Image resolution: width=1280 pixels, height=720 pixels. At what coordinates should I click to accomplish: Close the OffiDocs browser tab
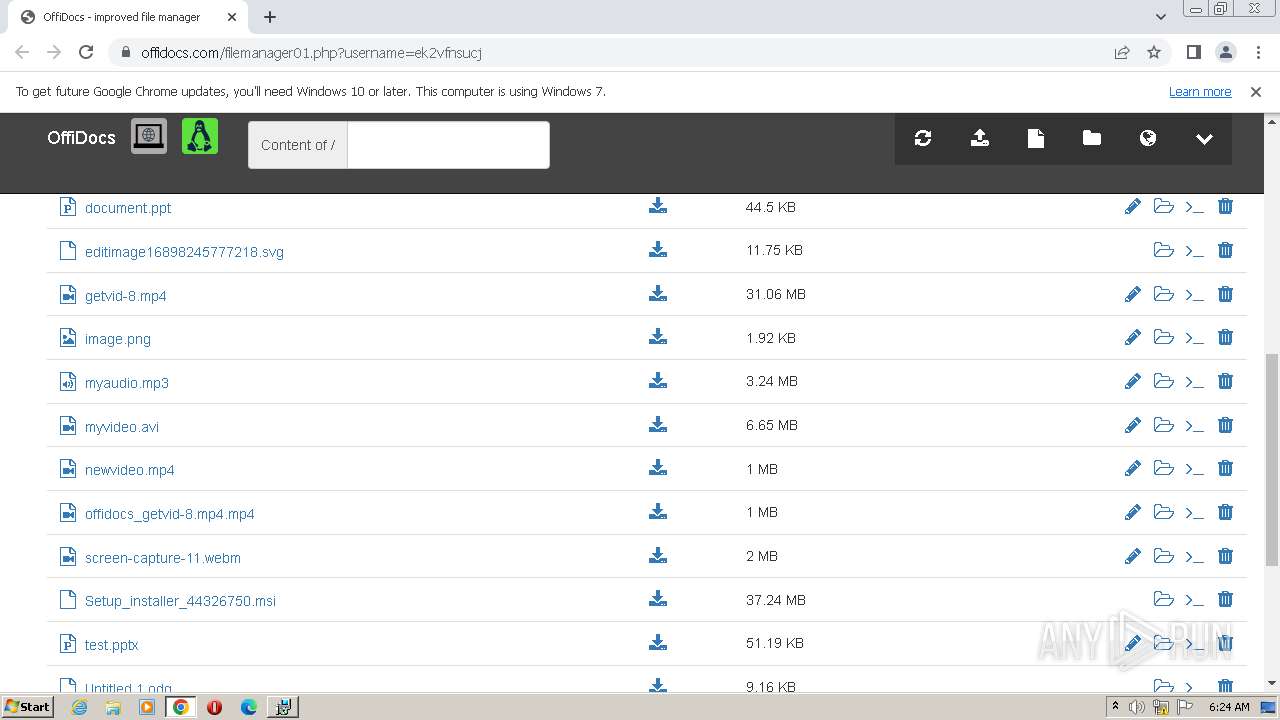232,17
